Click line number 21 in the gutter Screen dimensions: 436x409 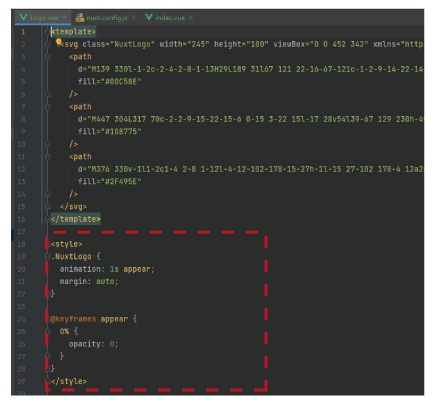click(21, 282)
